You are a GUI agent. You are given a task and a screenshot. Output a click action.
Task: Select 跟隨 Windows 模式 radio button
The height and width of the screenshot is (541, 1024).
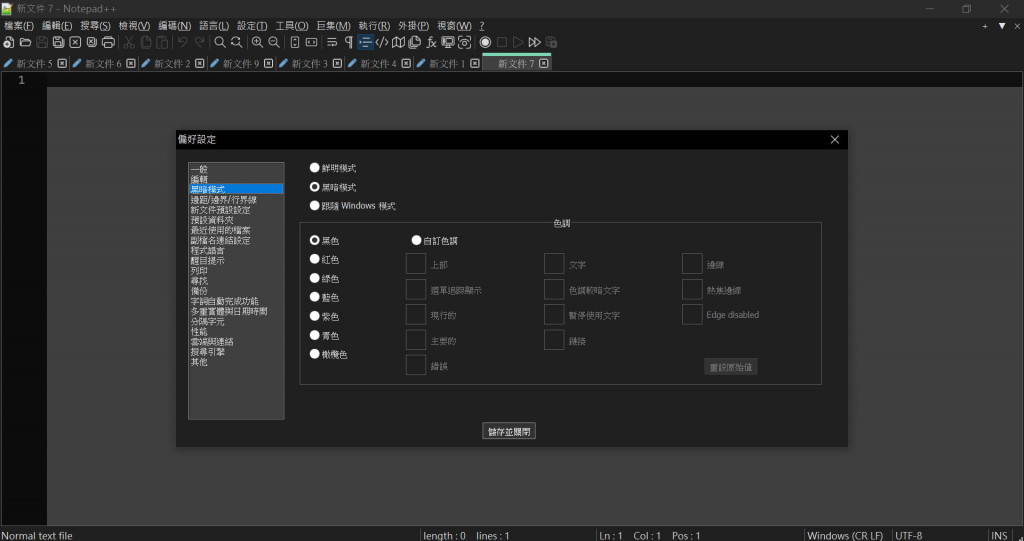pyautogui.click(x=315, y=206)
